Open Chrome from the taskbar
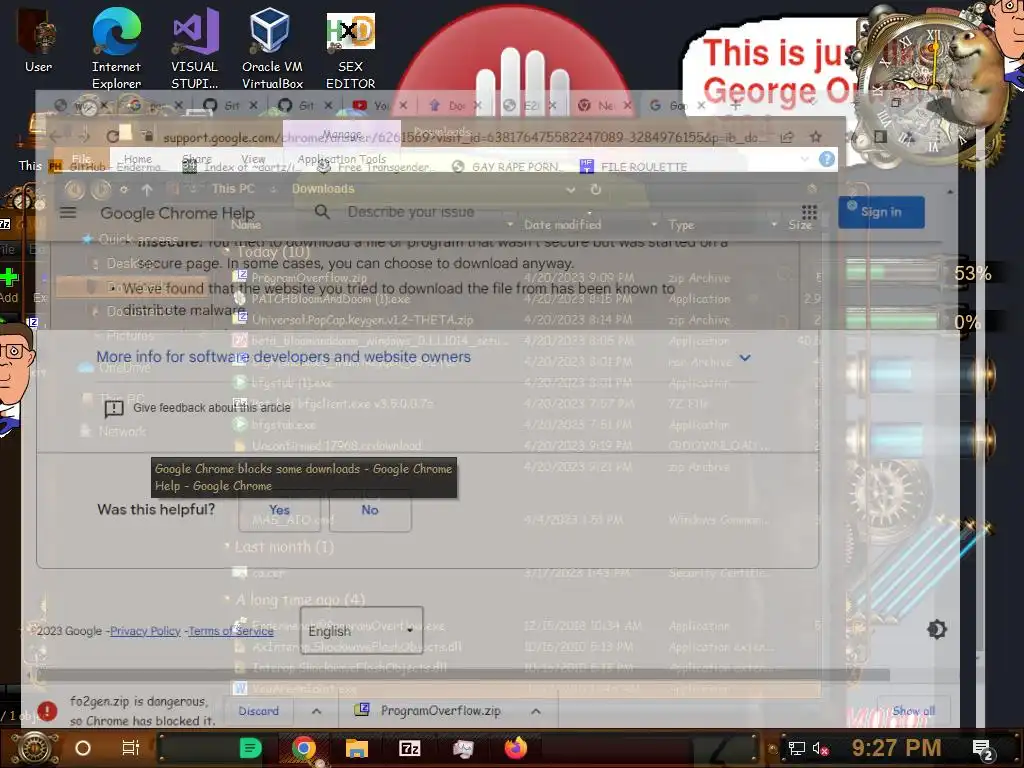 pos(304,748)
